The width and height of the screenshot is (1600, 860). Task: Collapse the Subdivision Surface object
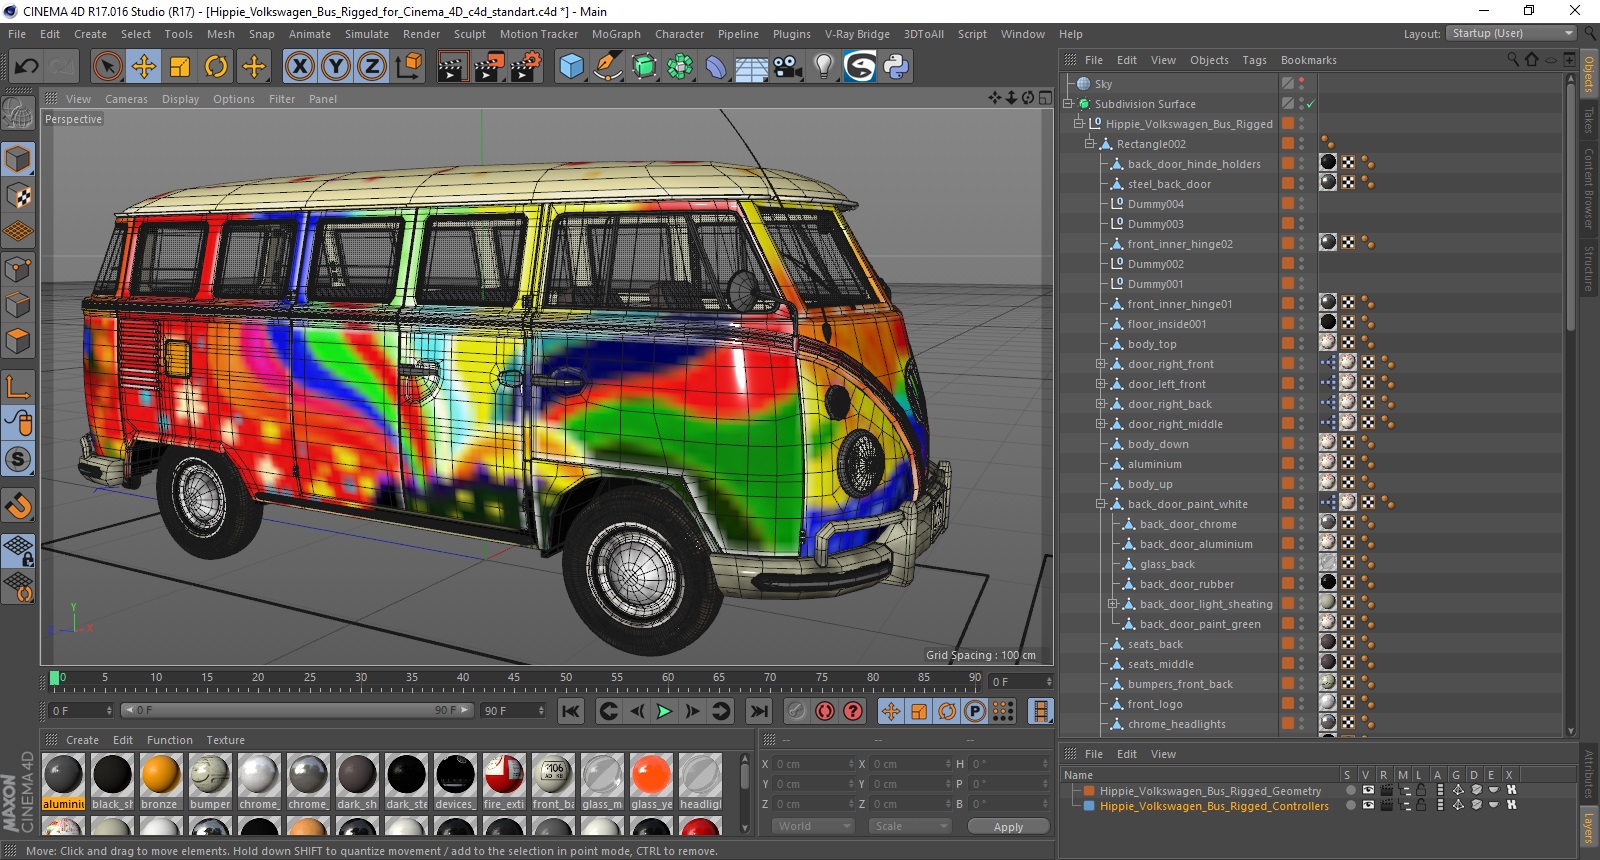click(1067, 104)
